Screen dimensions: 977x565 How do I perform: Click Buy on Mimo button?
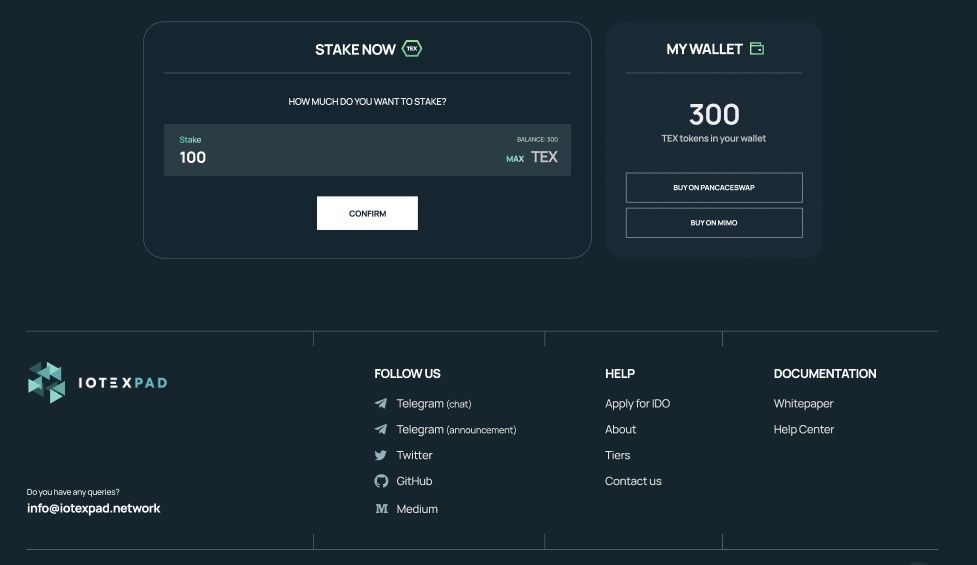pyautogui.click(x=714, y=222)
